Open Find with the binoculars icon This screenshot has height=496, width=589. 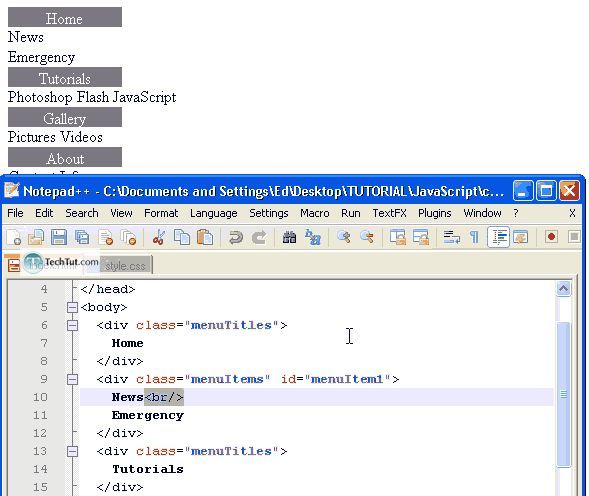289,237
